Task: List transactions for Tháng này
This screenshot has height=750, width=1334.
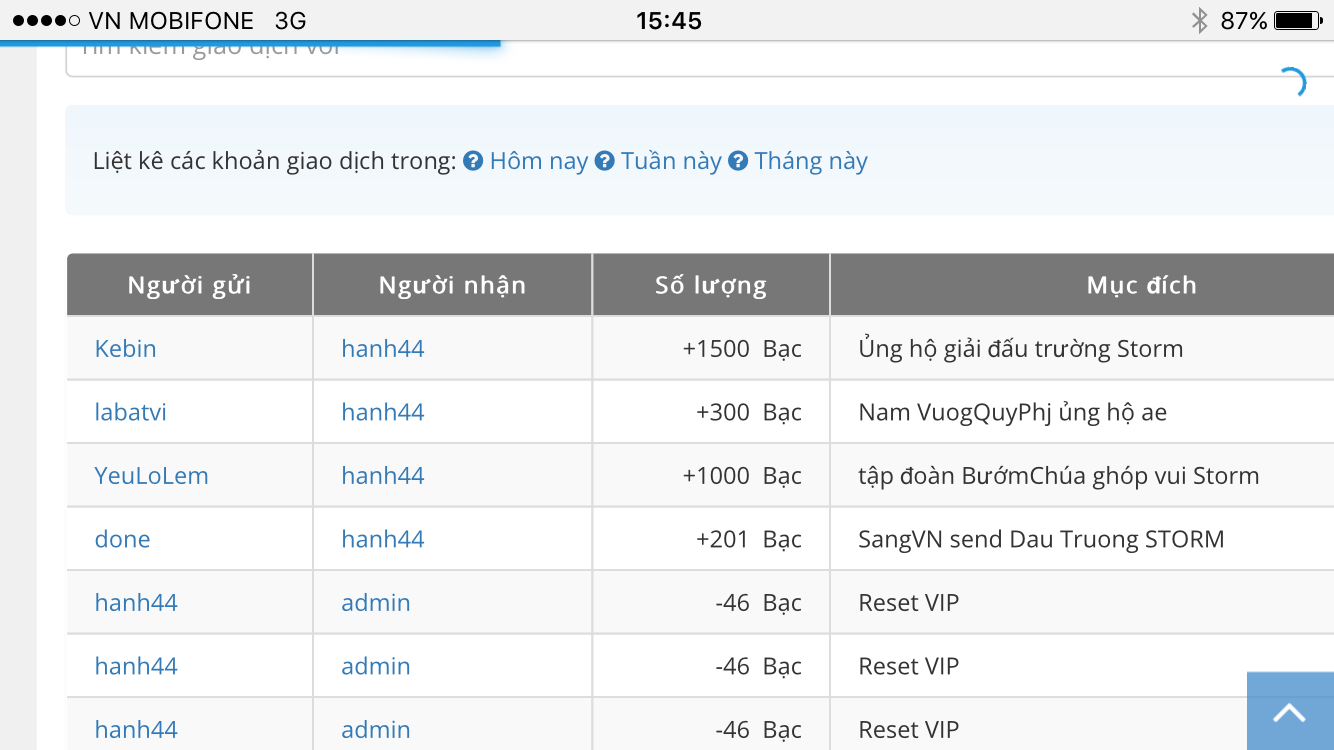Action: (810, 161)
